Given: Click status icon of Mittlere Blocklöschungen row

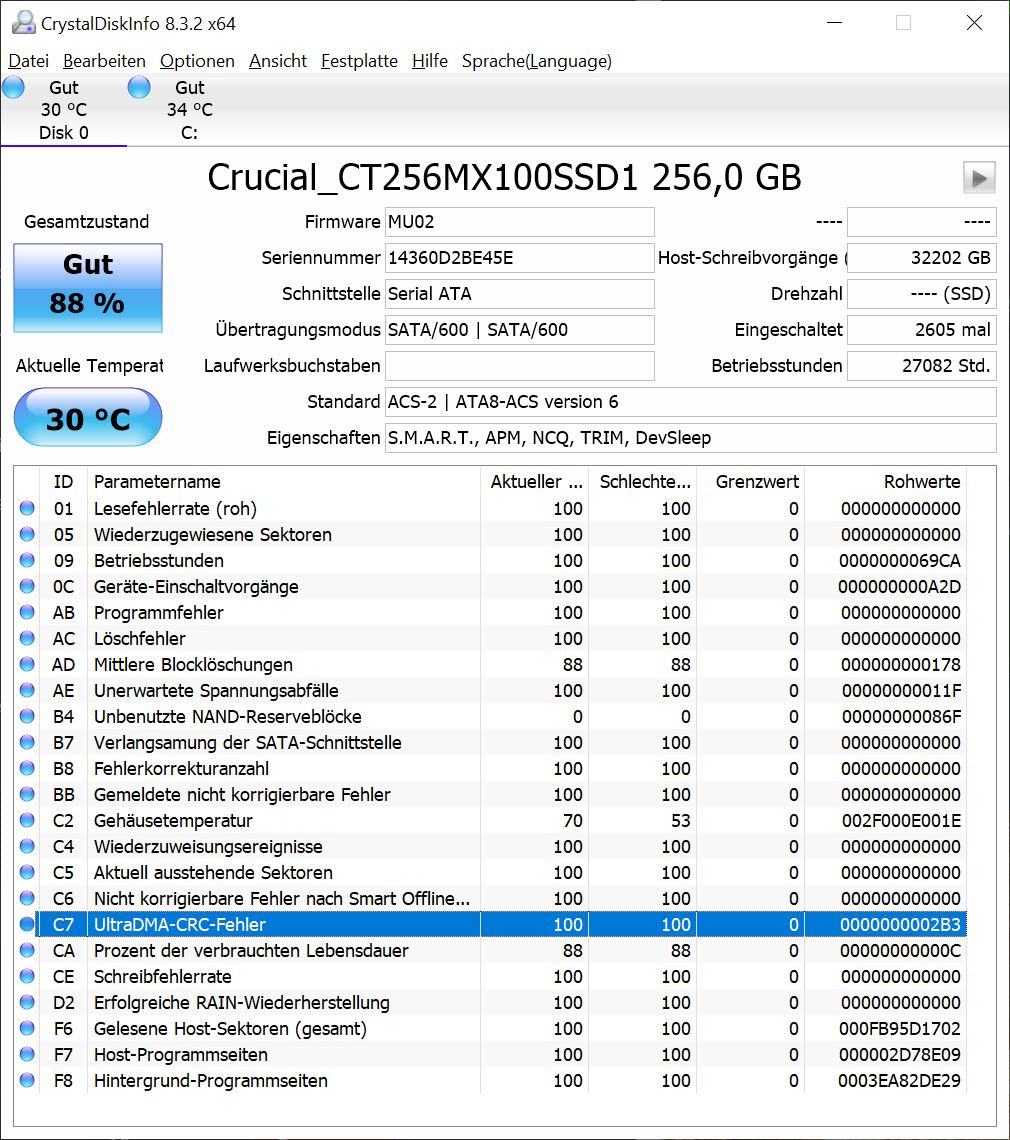Looking at the screenshot, I should pyautogui.click(x=27, y=665).
